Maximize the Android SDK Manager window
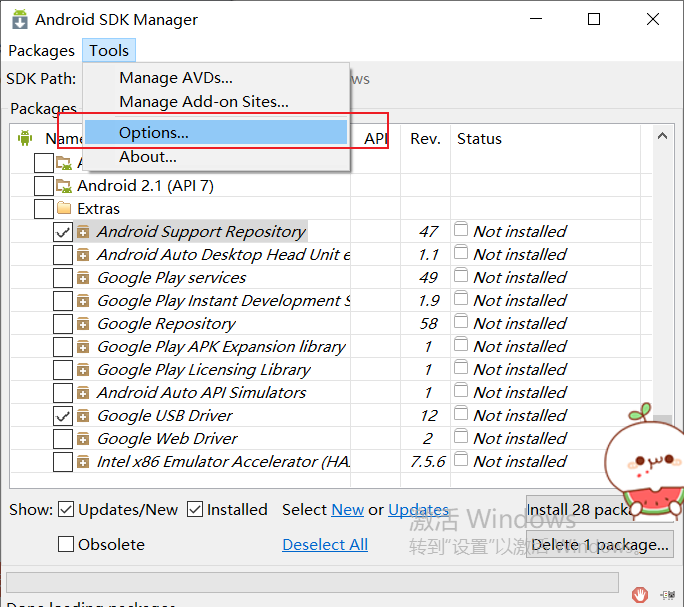Screen dimensions: 684x607 (x=594, y=19)
